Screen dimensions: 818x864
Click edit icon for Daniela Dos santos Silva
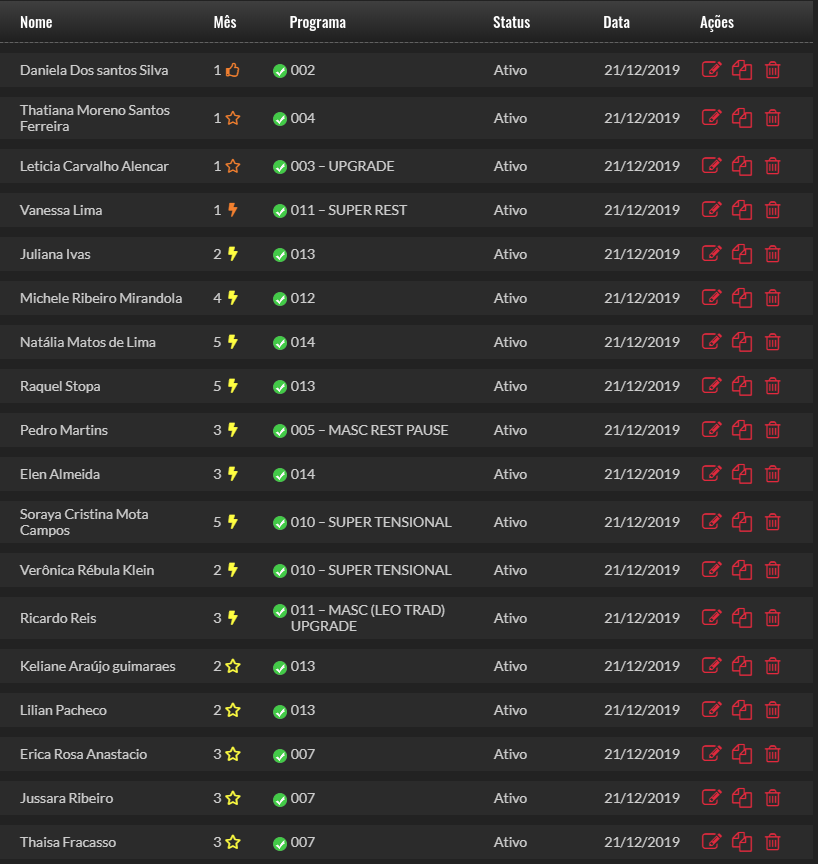711,70
